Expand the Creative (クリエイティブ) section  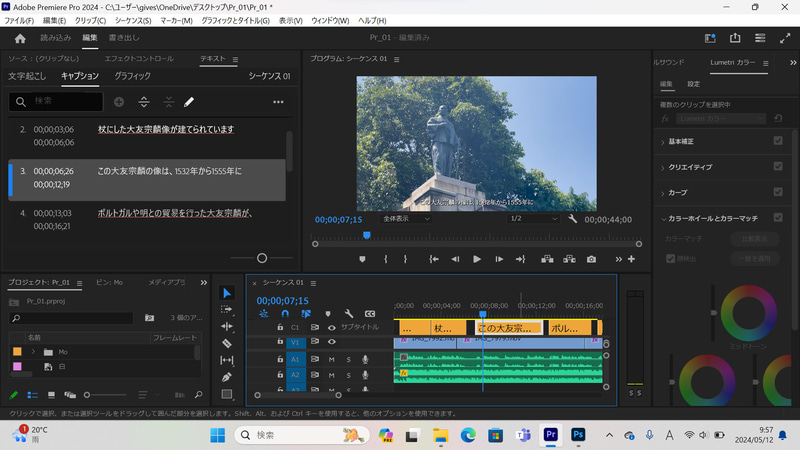(663, 167)
